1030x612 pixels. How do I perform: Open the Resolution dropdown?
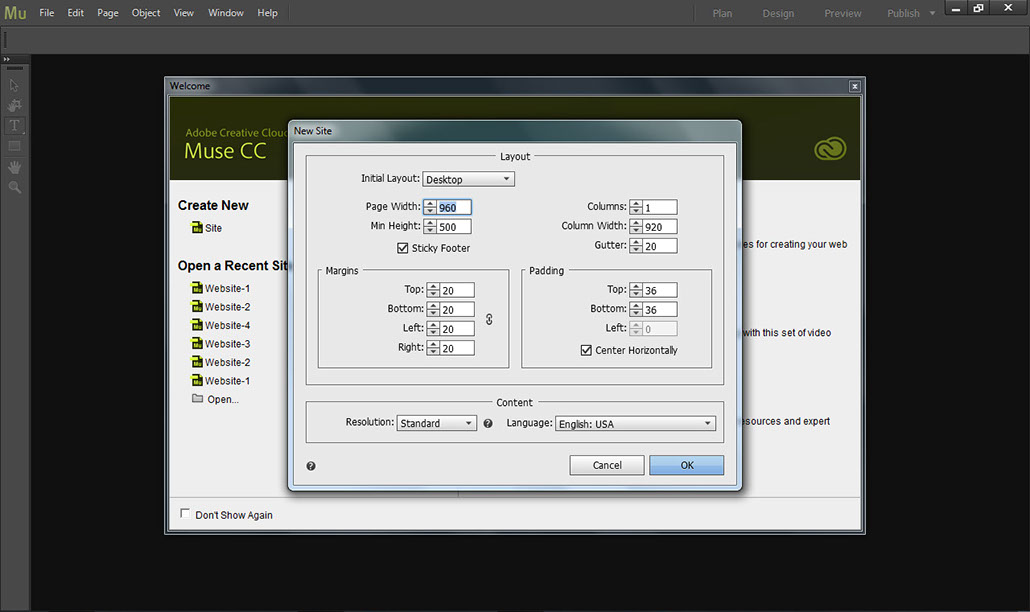pos(436,424)
